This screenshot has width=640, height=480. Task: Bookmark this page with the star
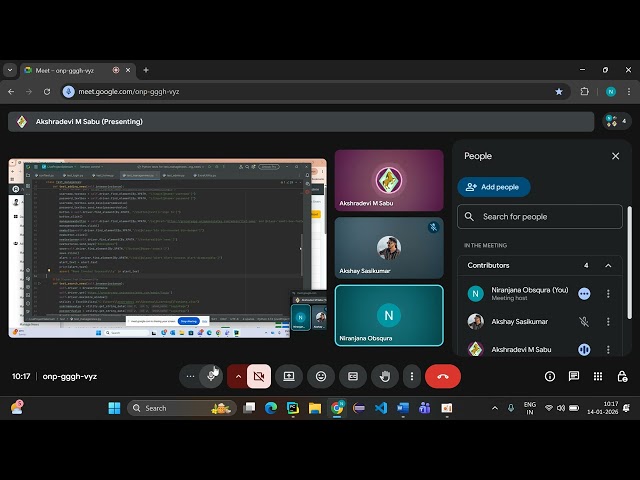coord(559,92)
